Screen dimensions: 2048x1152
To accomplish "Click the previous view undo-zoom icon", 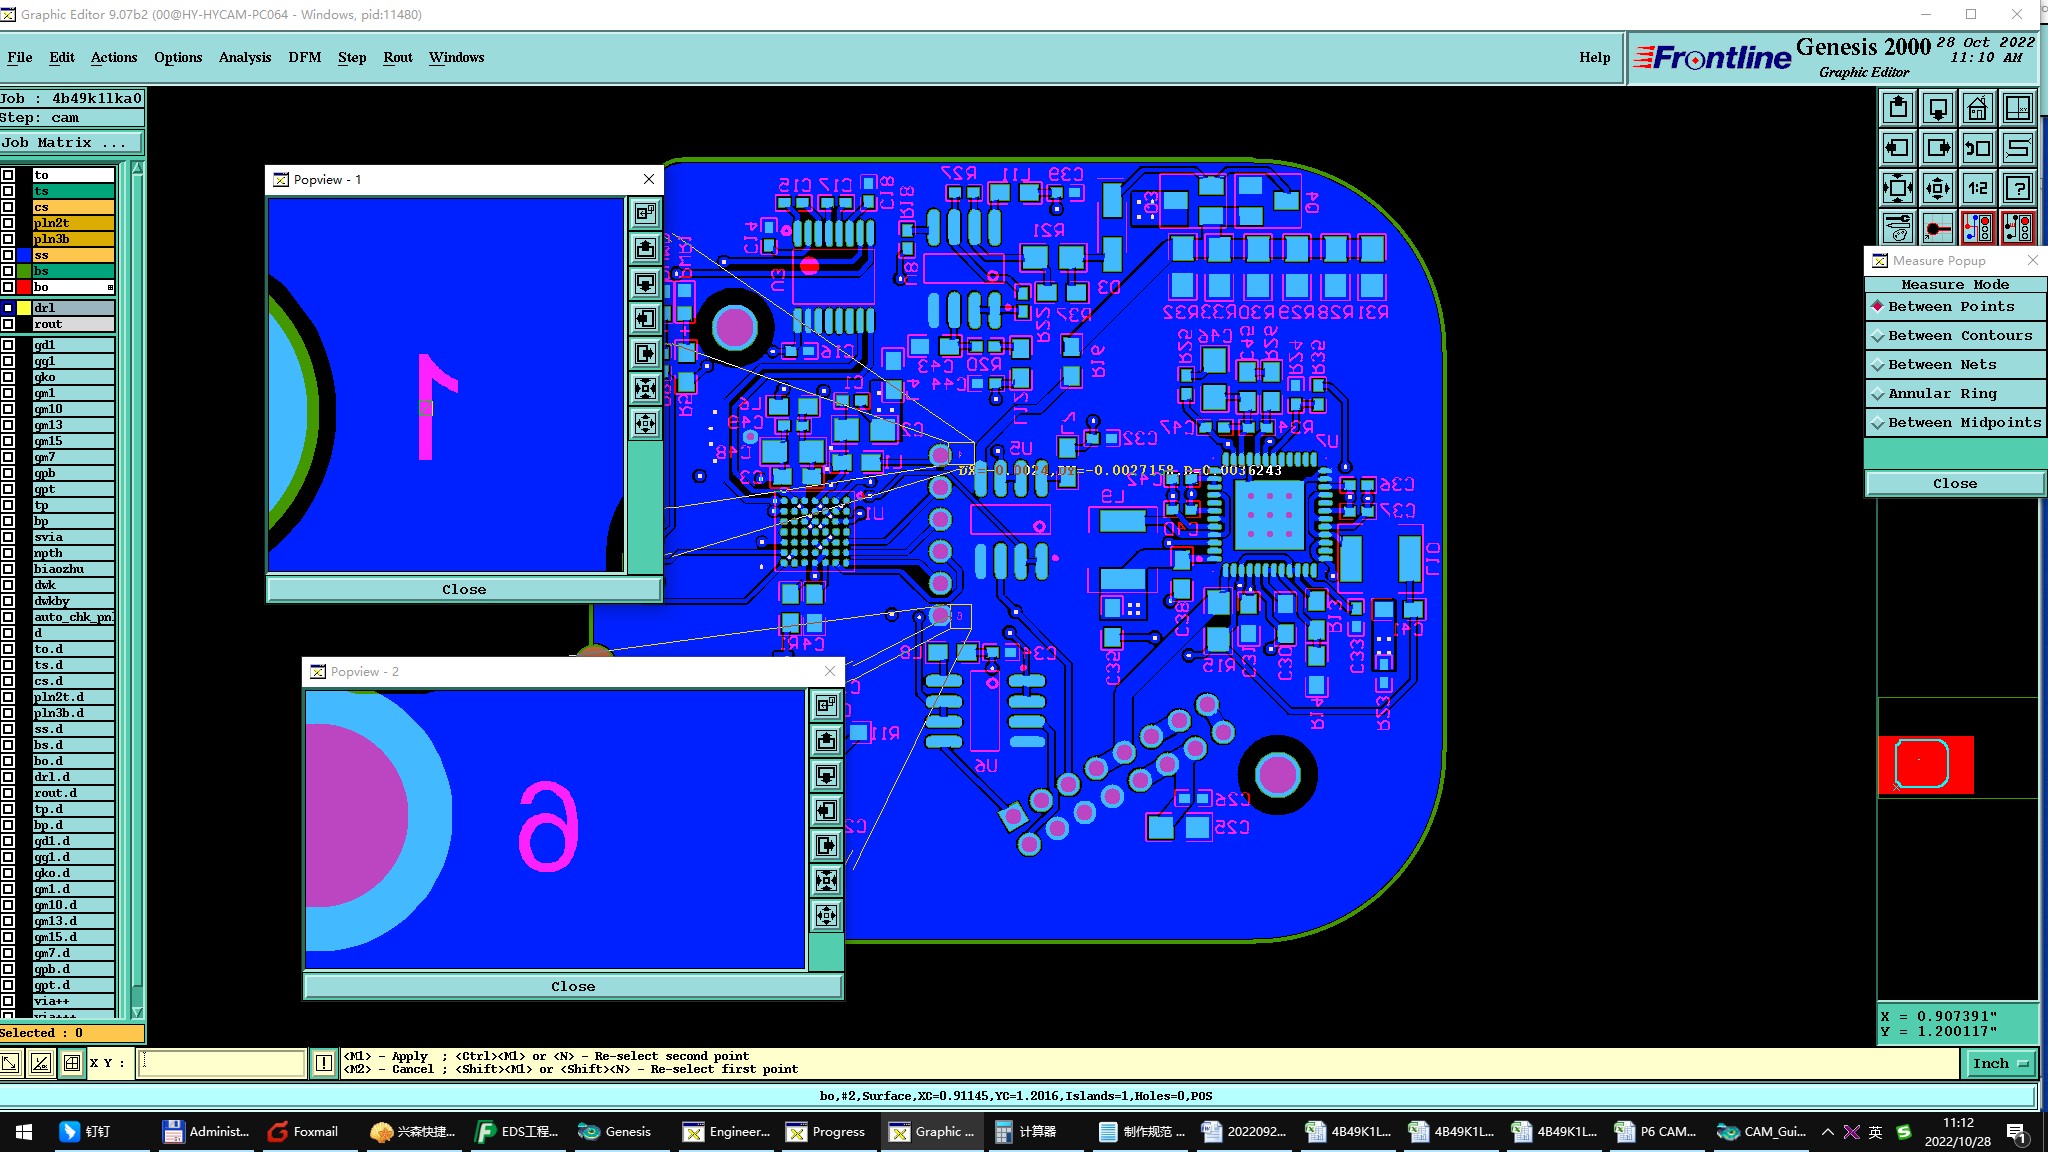I will [1977, 148].
